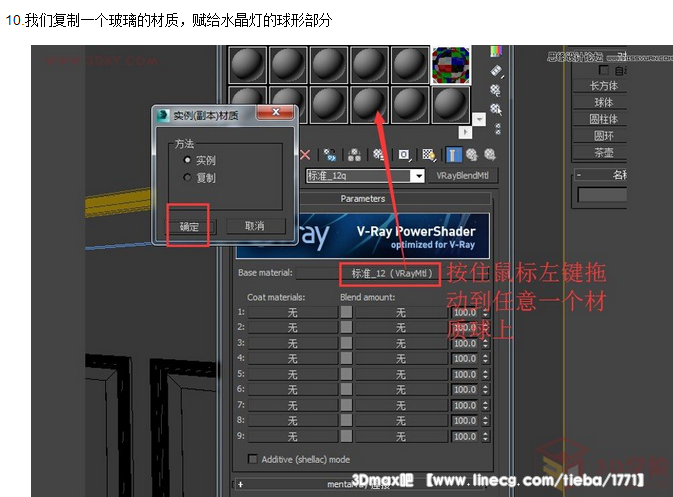
Task: Collapse the Parameters rollout header
Action: (363, 198)
